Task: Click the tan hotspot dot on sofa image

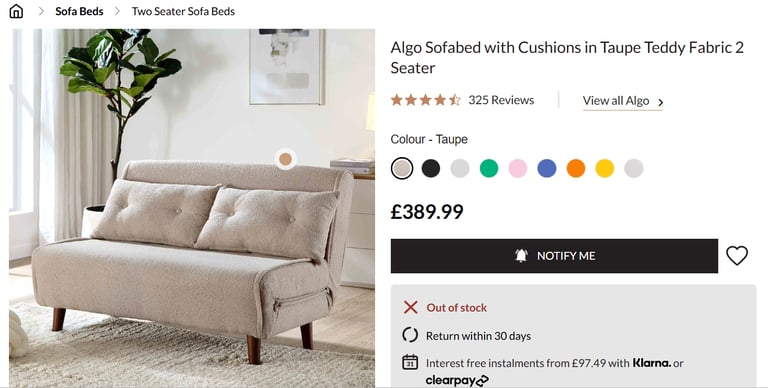Action: [x=286, y=159]
